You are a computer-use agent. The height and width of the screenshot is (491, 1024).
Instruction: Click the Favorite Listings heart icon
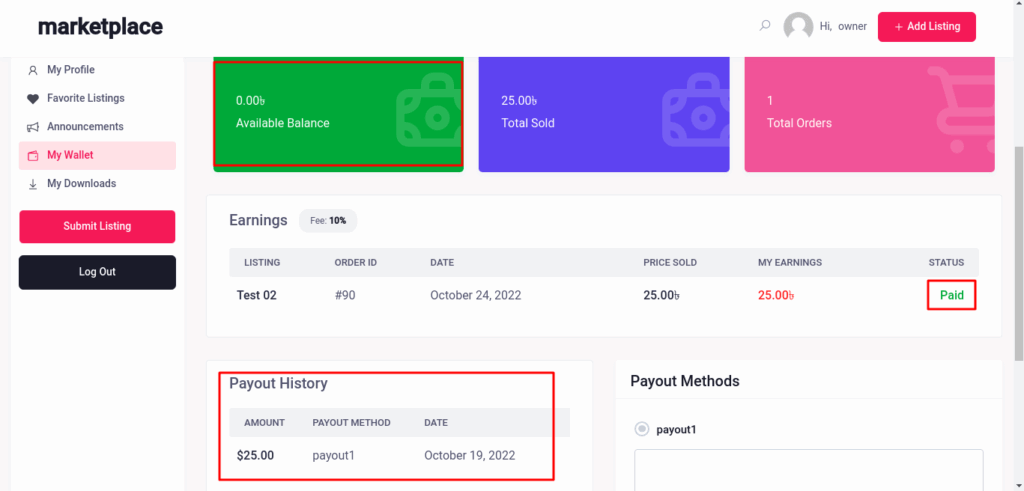pyautogui.click(x=33, y=99)
